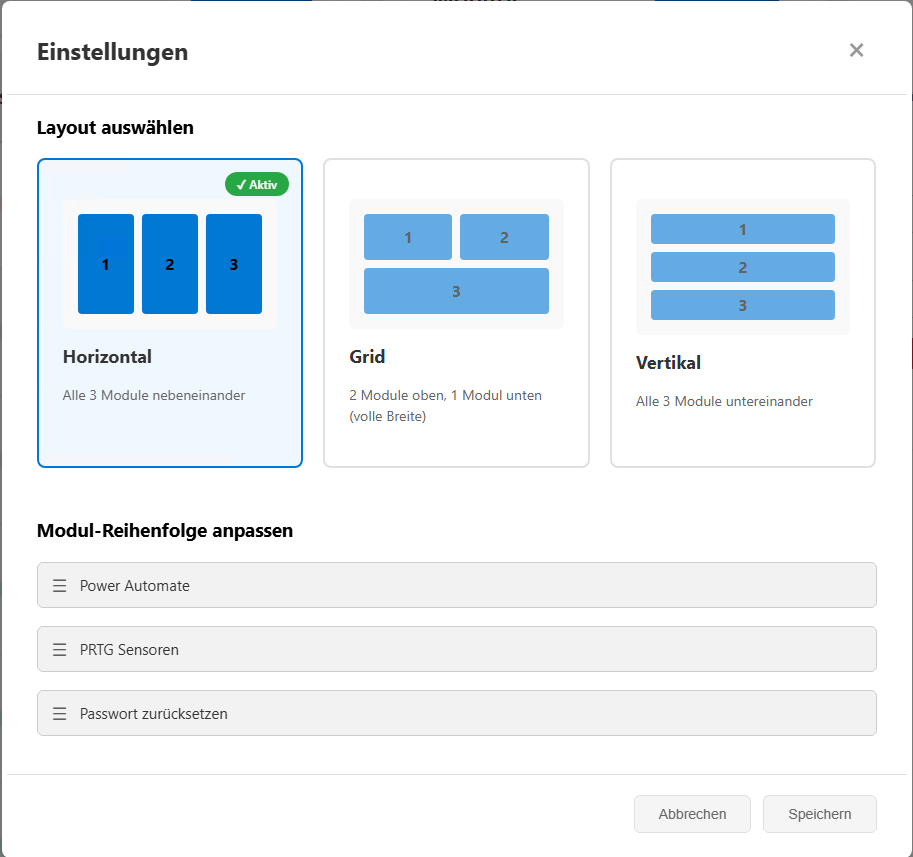Click the text 'Alle 3 Module untereinander'
Image resolution: width=913 pixels, height=857 pixels.
(x=724, y=401)
